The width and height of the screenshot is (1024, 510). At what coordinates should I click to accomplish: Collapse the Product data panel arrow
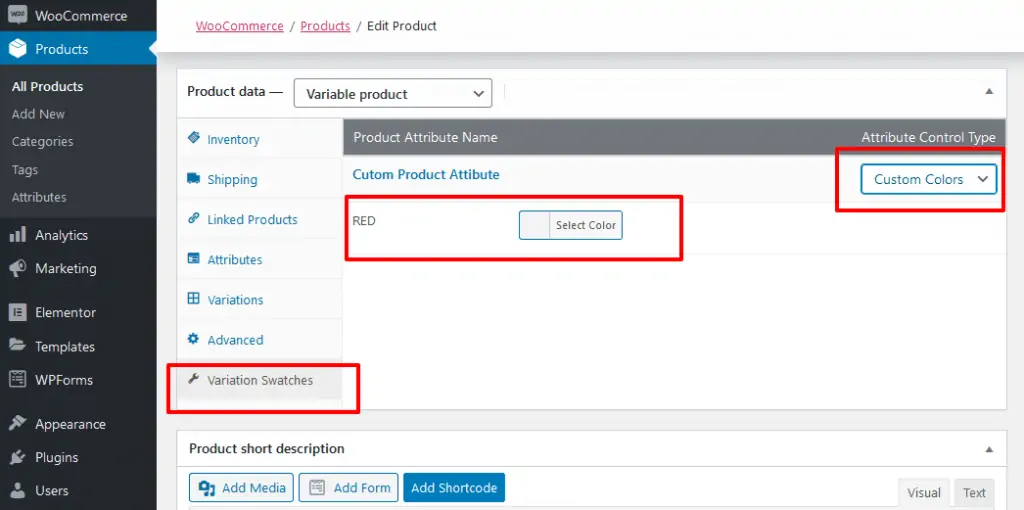(989, 92)
